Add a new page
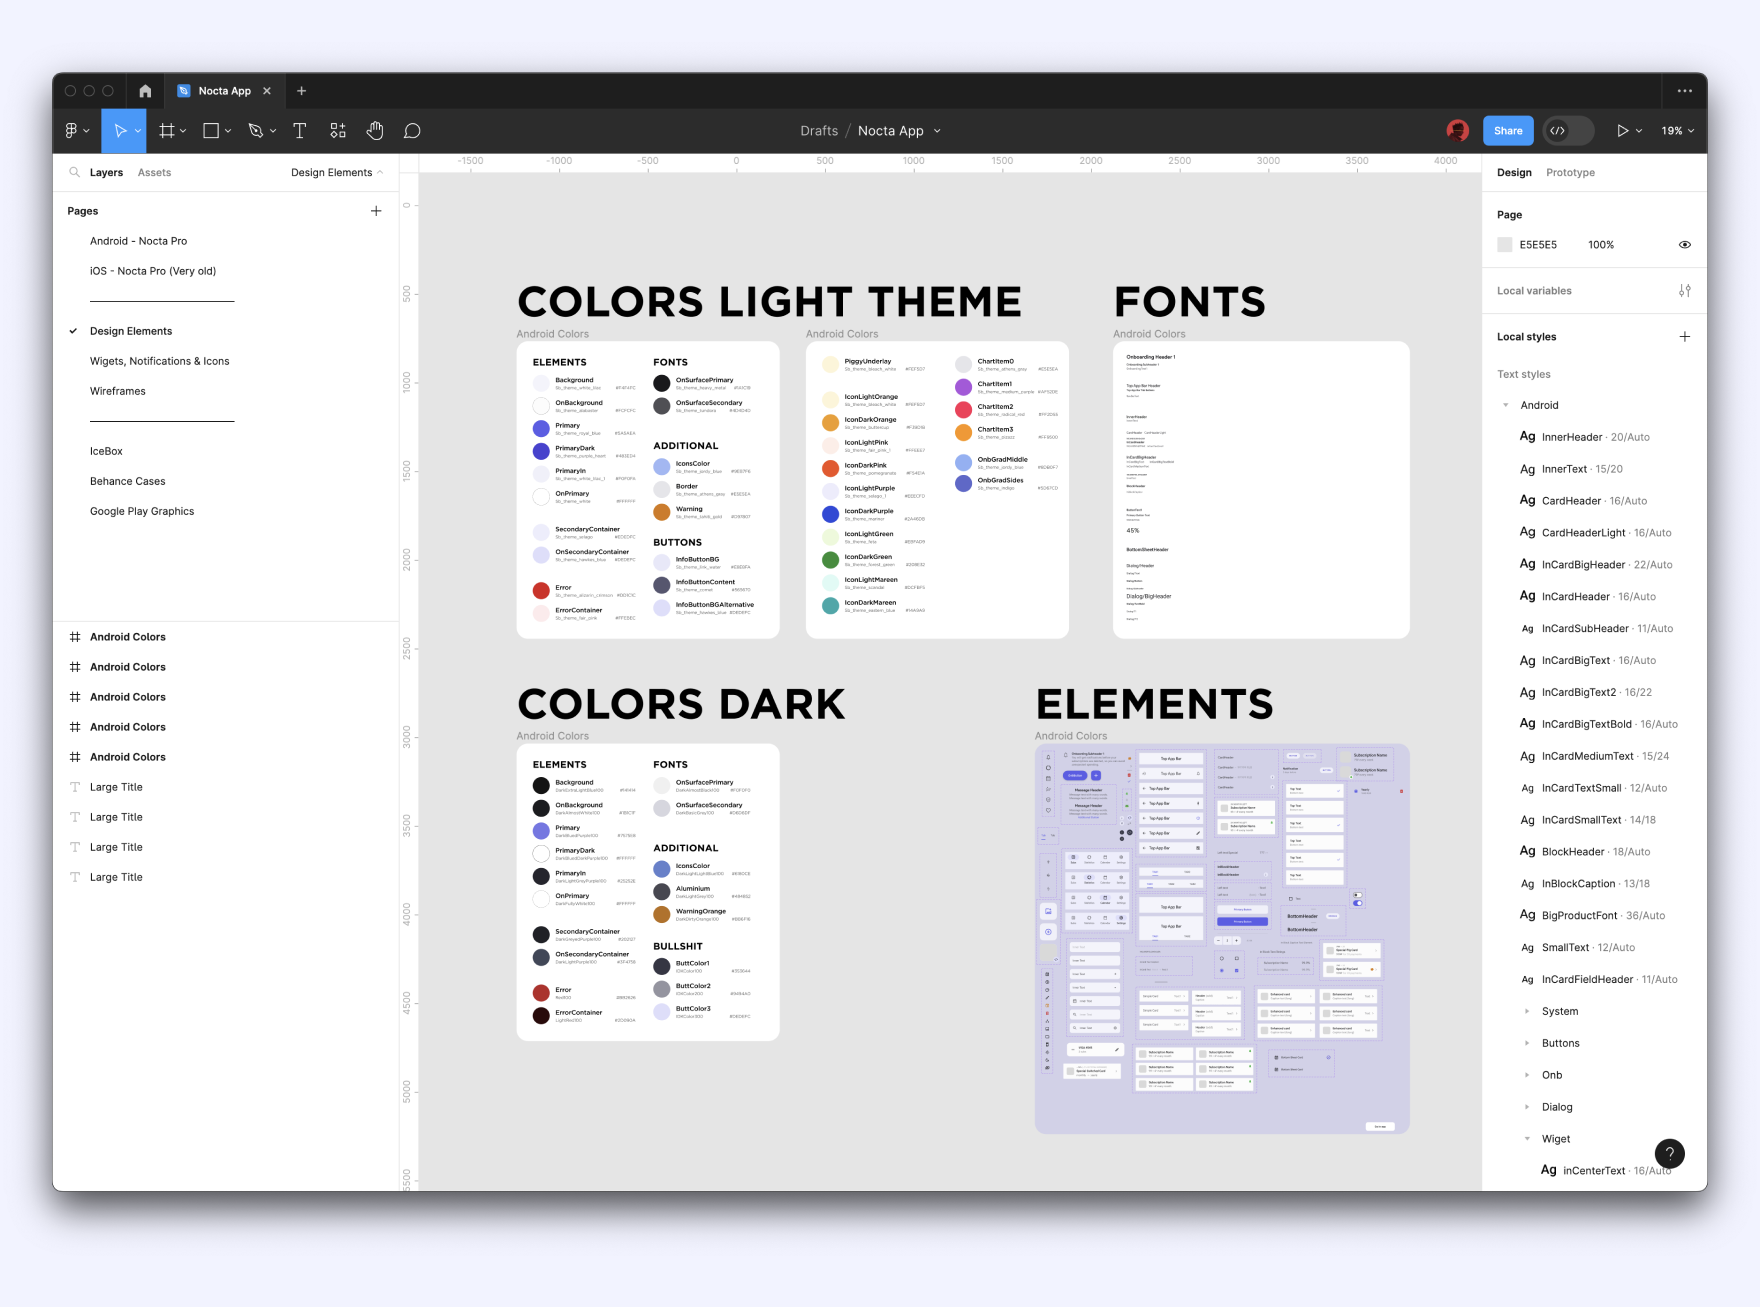This screenshot has width=1760, height=1307. point(376,211)
